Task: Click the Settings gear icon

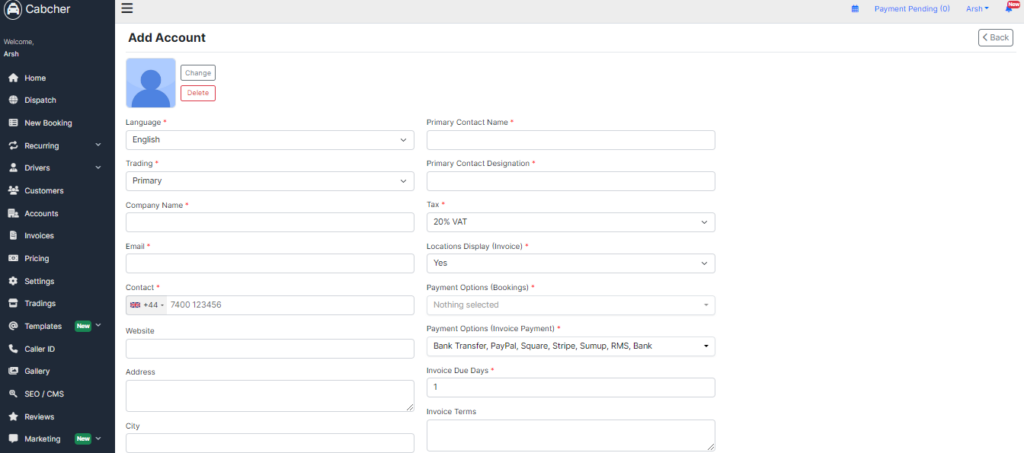Action: pos(13,281)
